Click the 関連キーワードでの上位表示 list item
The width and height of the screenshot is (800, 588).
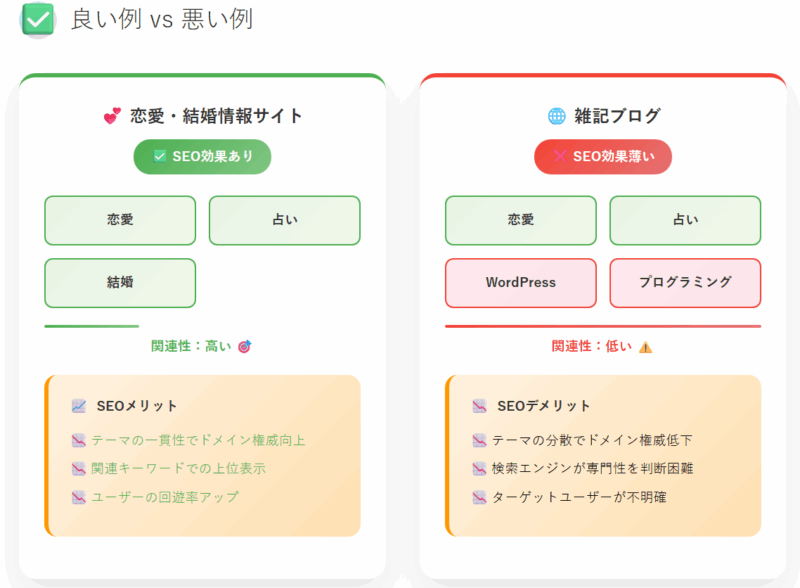178,469
